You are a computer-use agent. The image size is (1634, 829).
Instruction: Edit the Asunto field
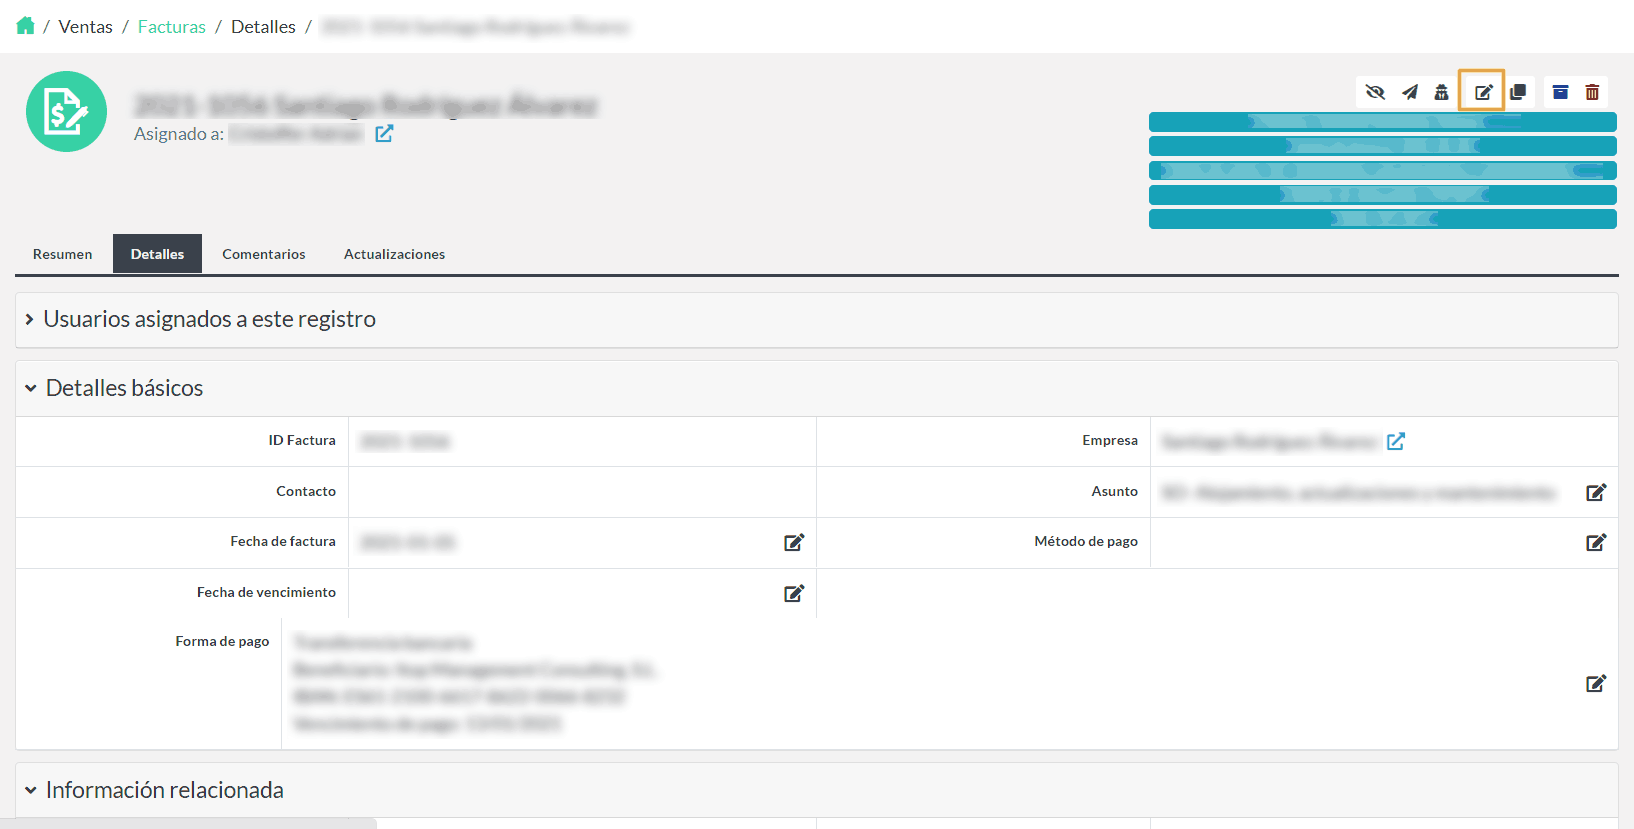[x=1596, y=493]
